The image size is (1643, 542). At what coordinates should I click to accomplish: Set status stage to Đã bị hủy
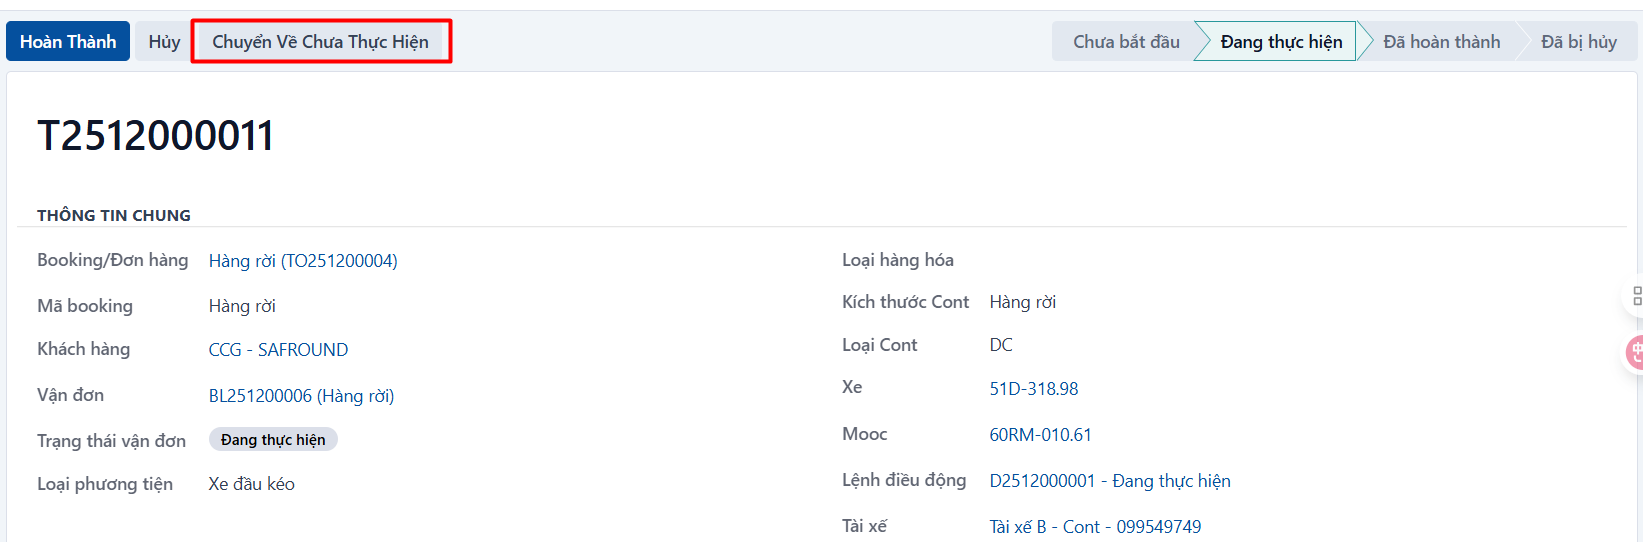(x=1578, y=41)
